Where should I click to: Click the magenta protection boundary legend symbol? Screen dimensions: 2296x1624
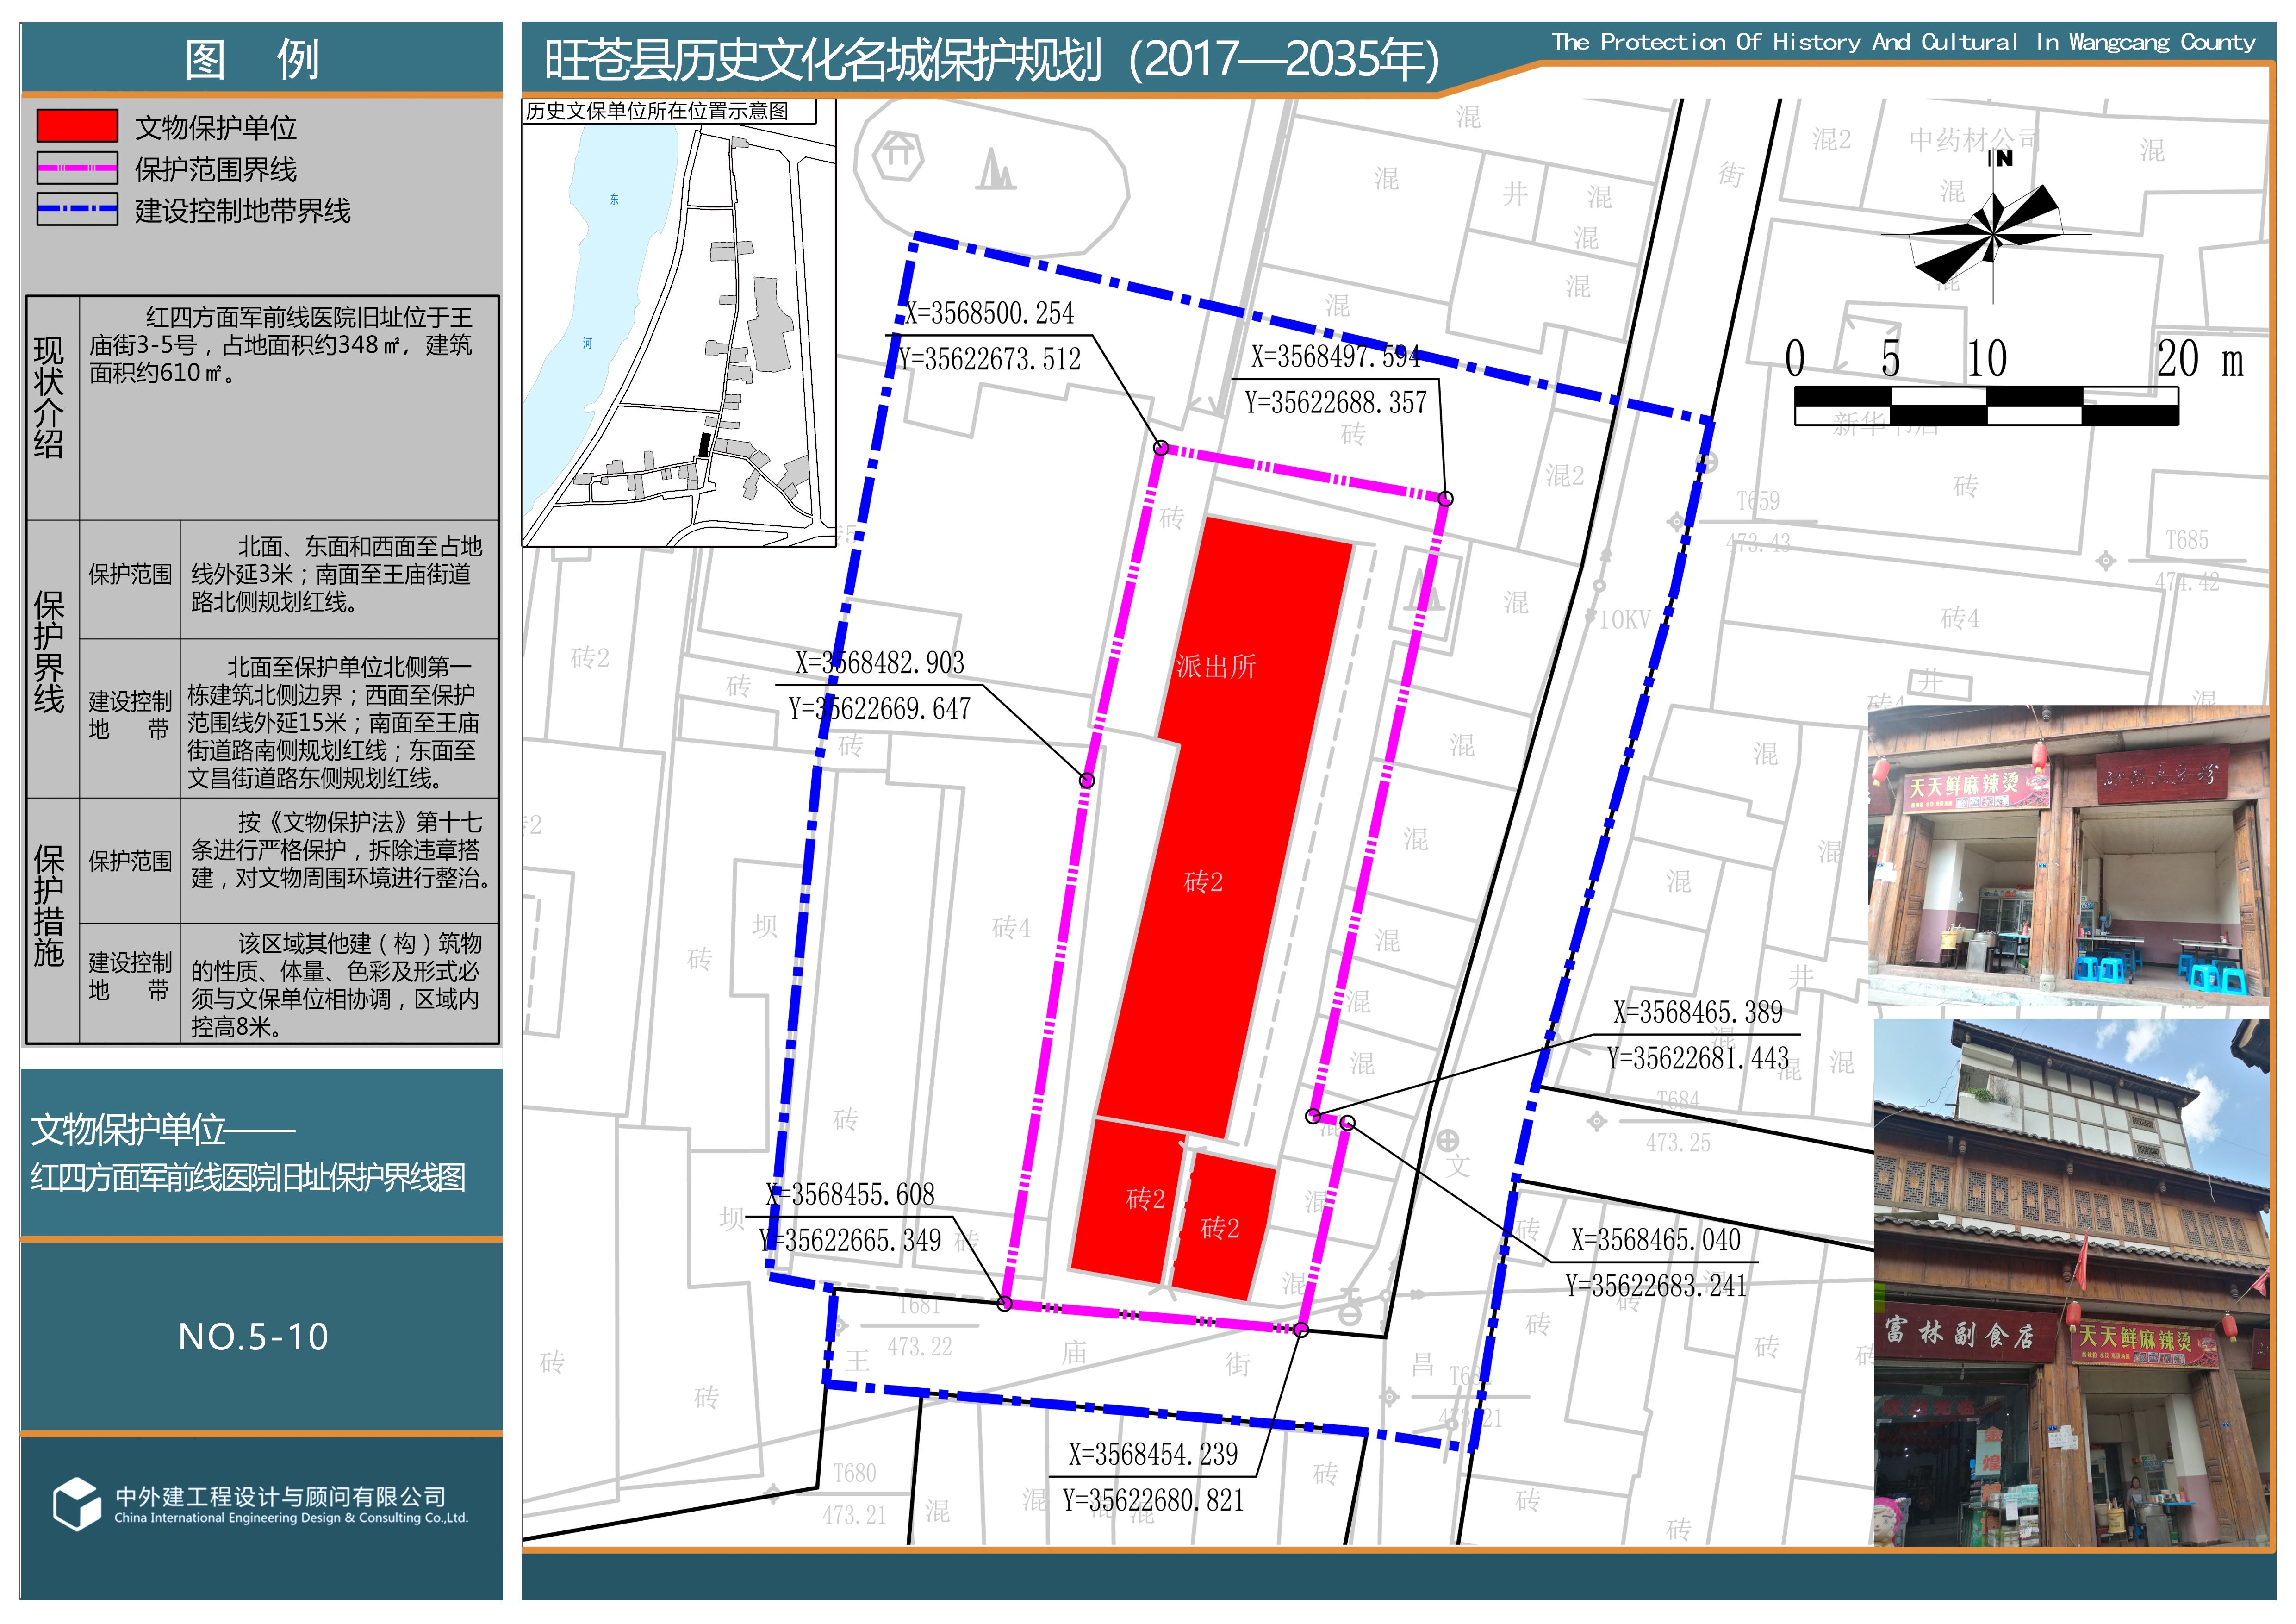[77, 168]
